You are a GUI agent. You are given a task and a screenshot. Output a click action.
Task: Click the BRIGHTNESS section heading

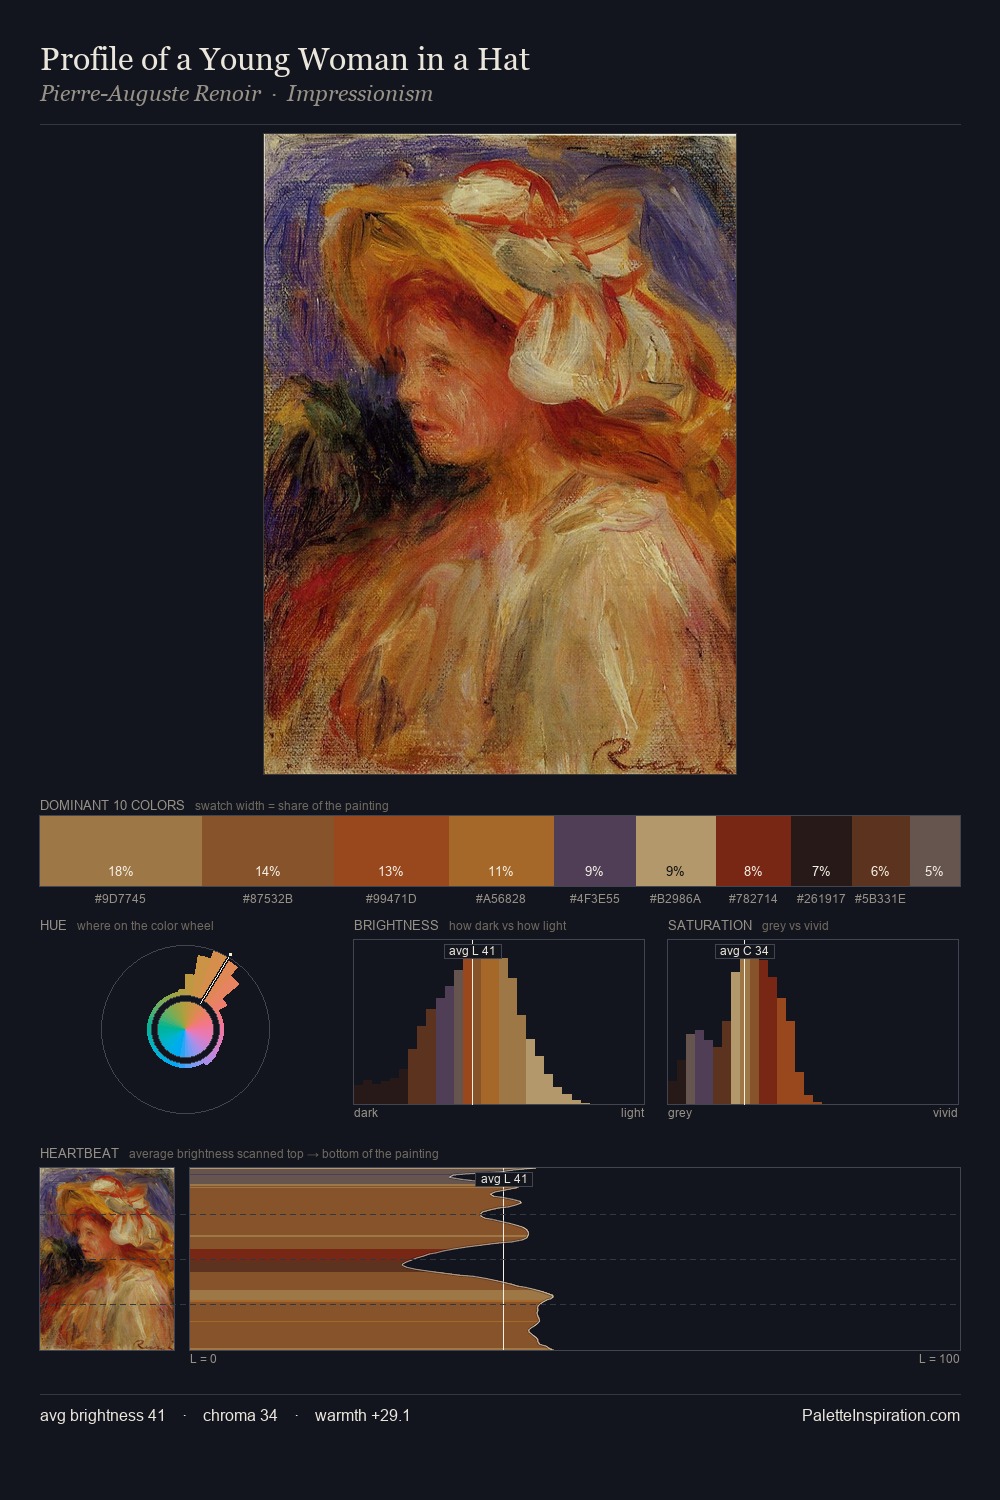click(396, 925)
